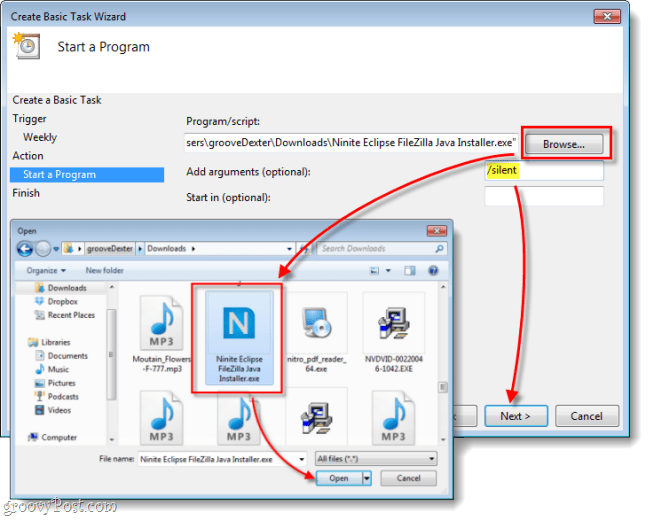
Task: Close the Open dialog
Action: (437, 231)
